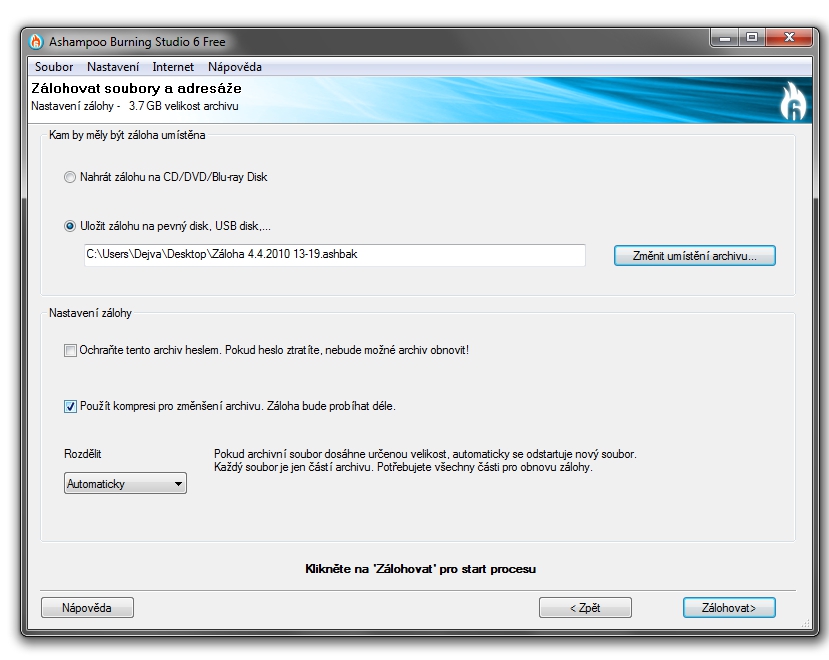This screenshot has width=829, height=660.
Task: Start backup with 'Zálohovat>' button
Action: click(x=729, y=608)
